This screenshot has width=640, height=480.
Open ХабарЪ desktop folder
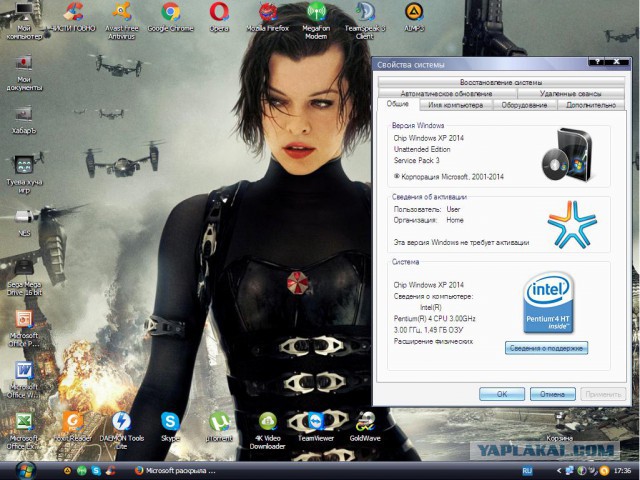pyautogui.click(x=24, y=121)
